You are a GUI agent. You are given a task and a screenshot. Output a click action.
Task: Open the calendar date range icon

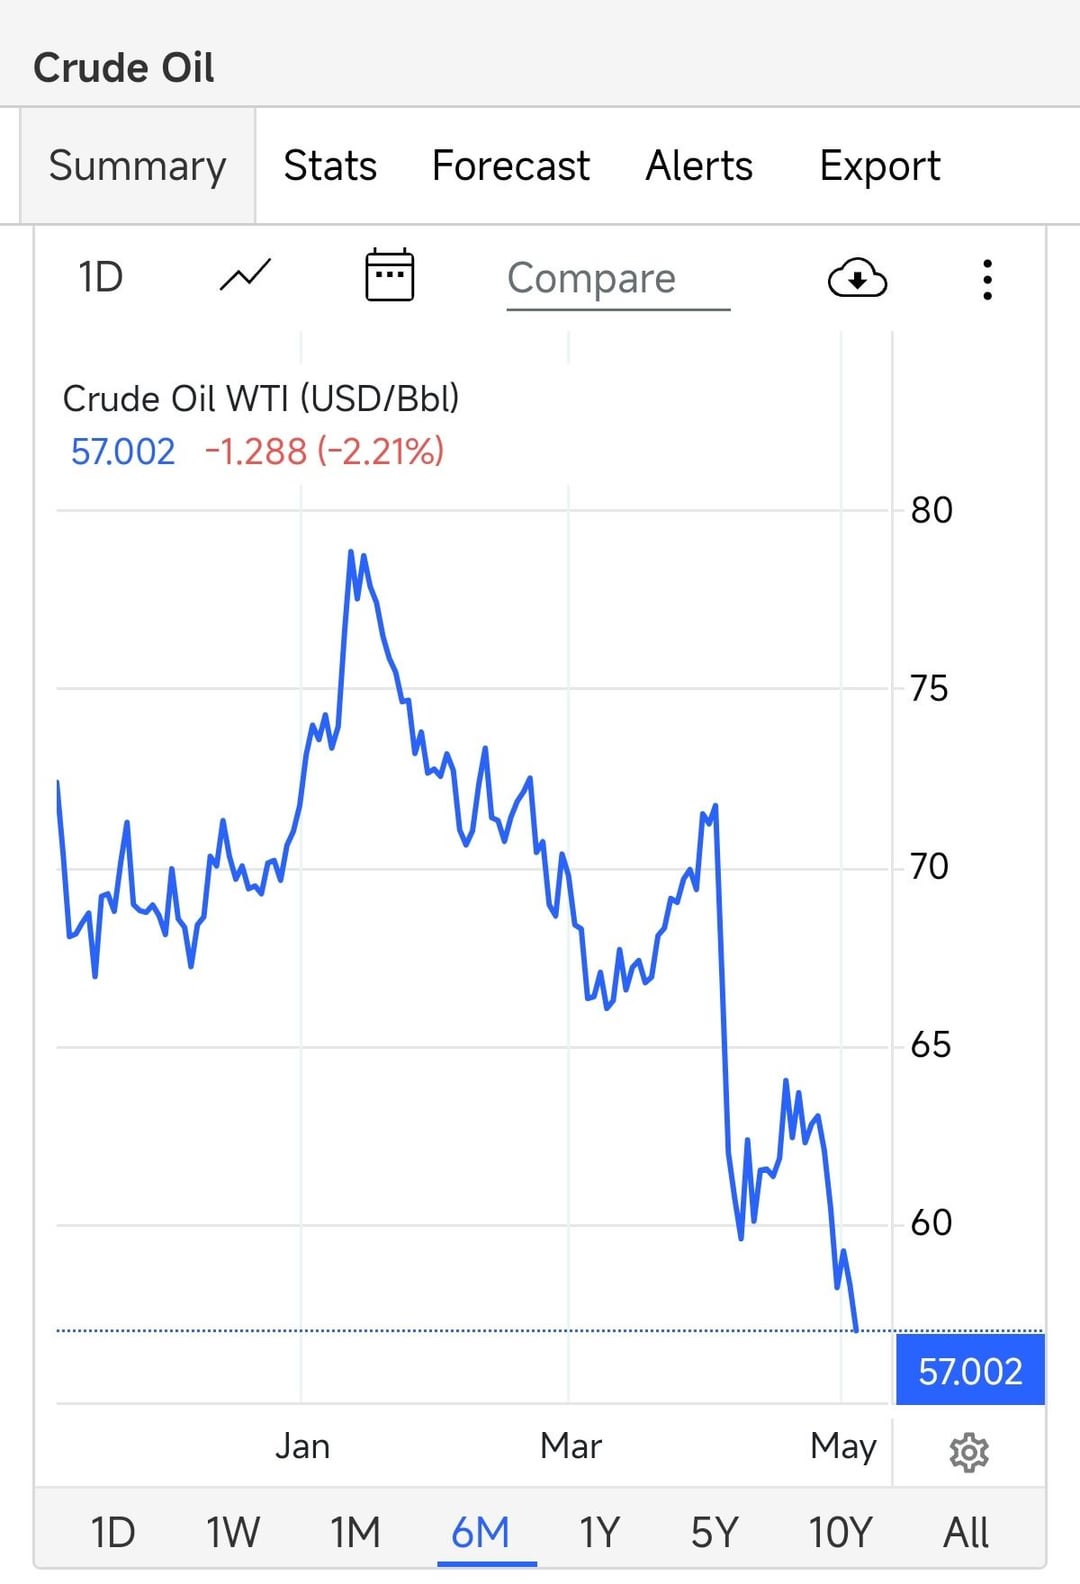pyautogui.click(x=389, y=275)
